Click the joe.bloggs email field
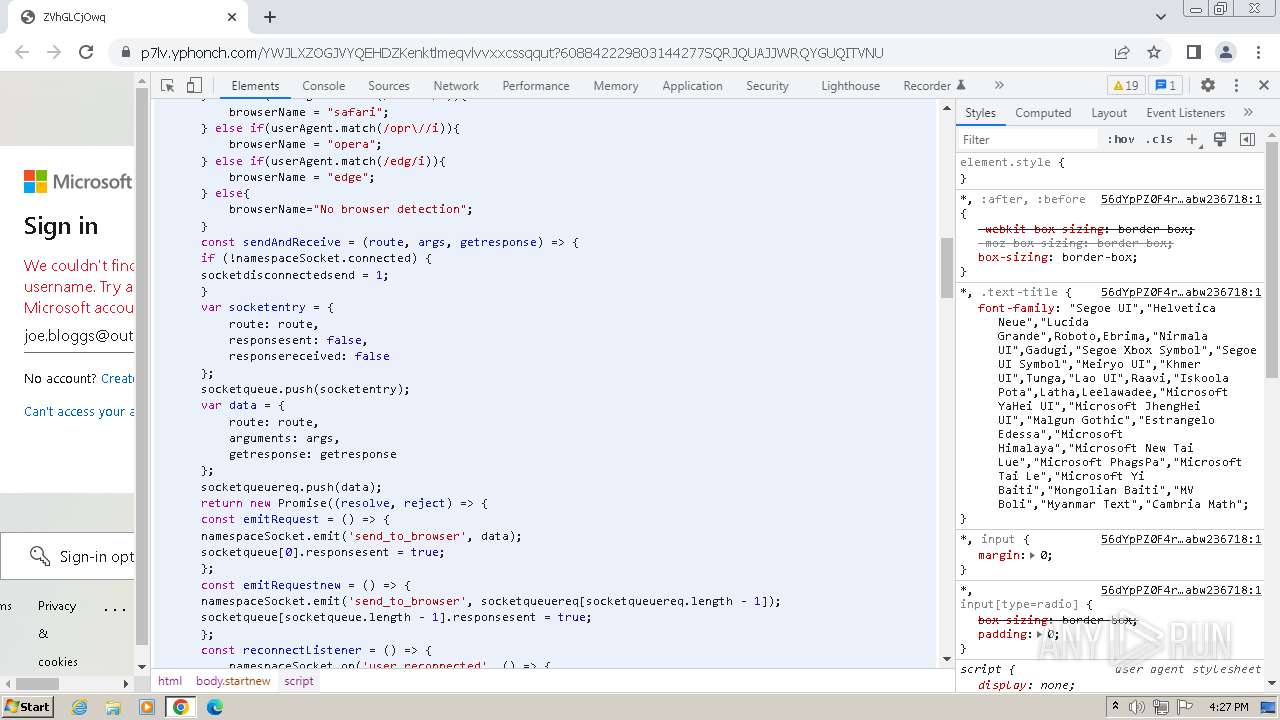The height and width of the screenshot is (720, 1280). click(78, 336)
